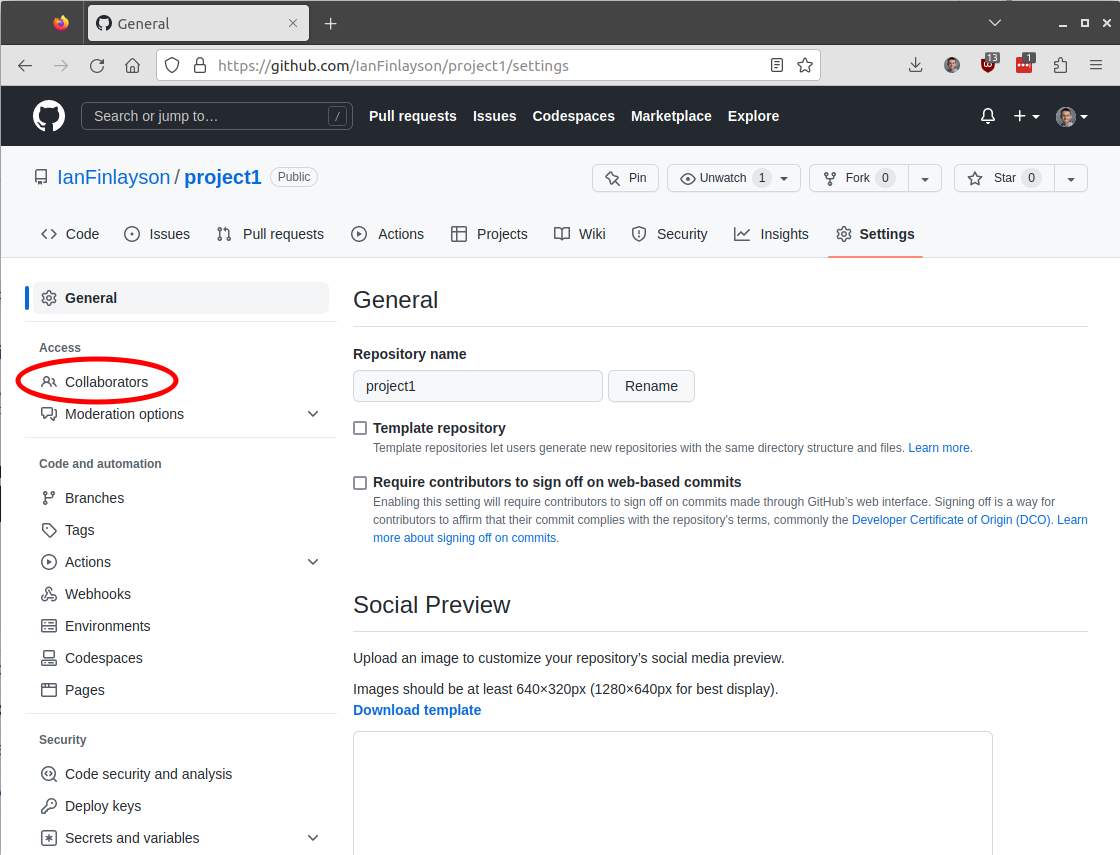
Task: Open the Star lists dropdown arrow
Action: click(x=1071, y=179)
